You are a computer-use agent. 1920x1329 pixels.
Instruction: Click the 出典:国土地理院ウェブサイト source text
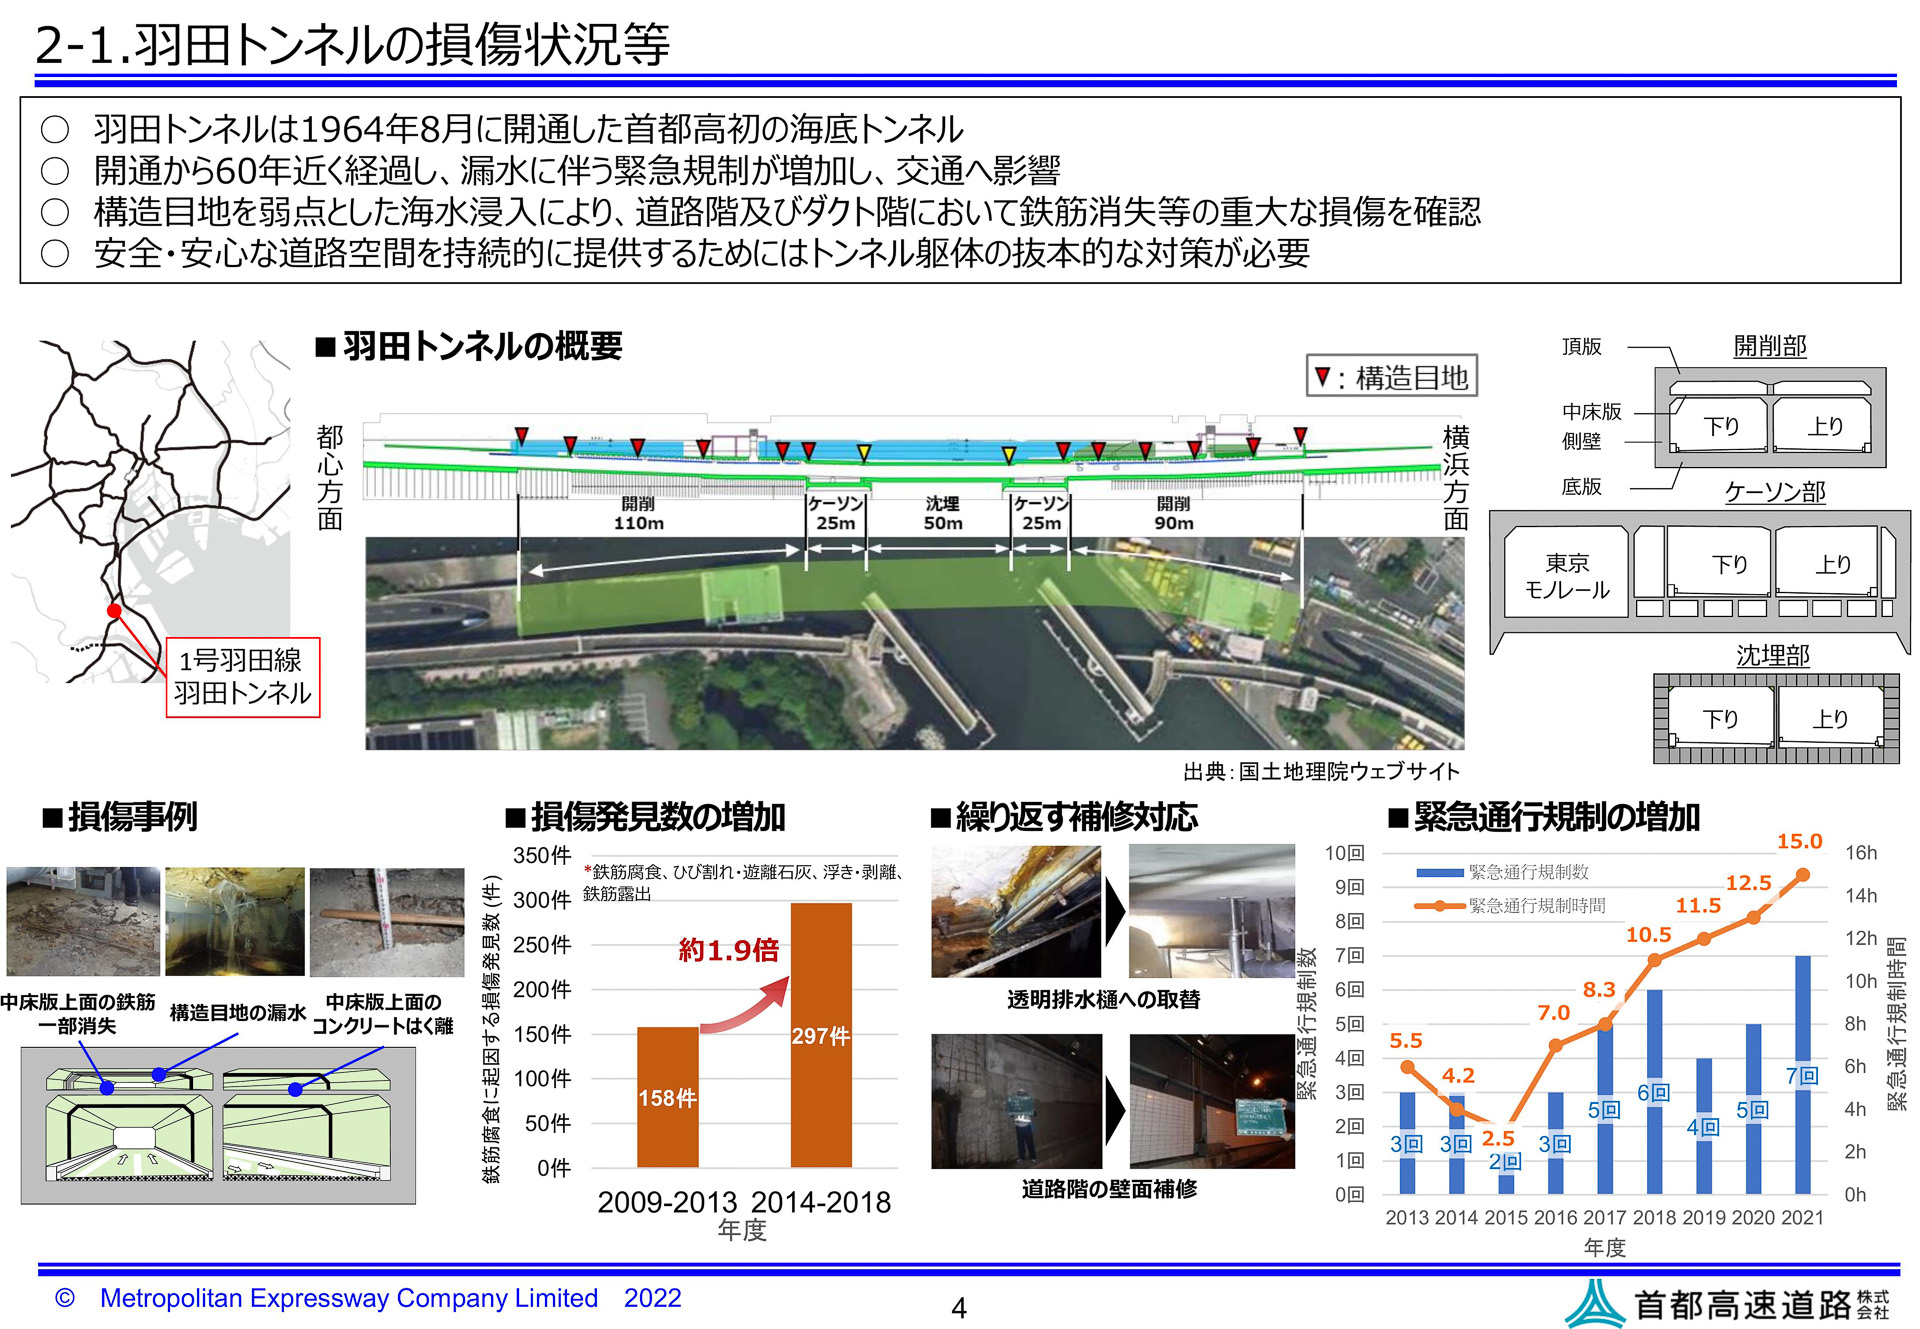[x=1320, y=771]
